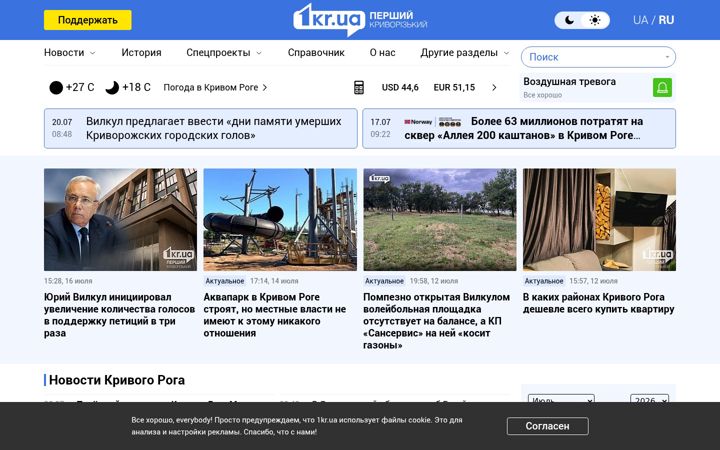Click the yellow Поддержать button

[x=88, y=20]
